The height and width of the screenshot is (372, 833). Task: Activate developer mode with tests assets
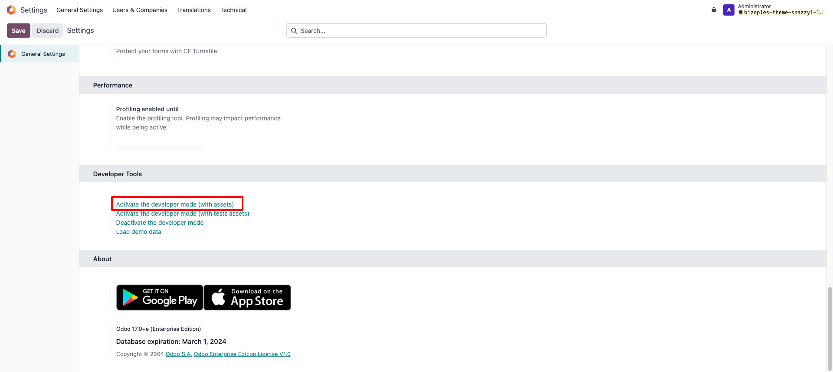tap(183, 214)
